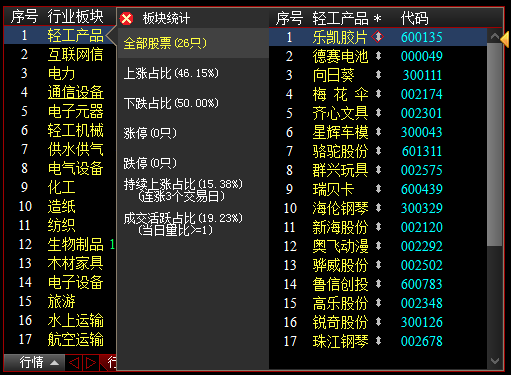511x375 pixels.
Task: Select 下跌占比 (50.00%) filter
Action: pos(171,103)
